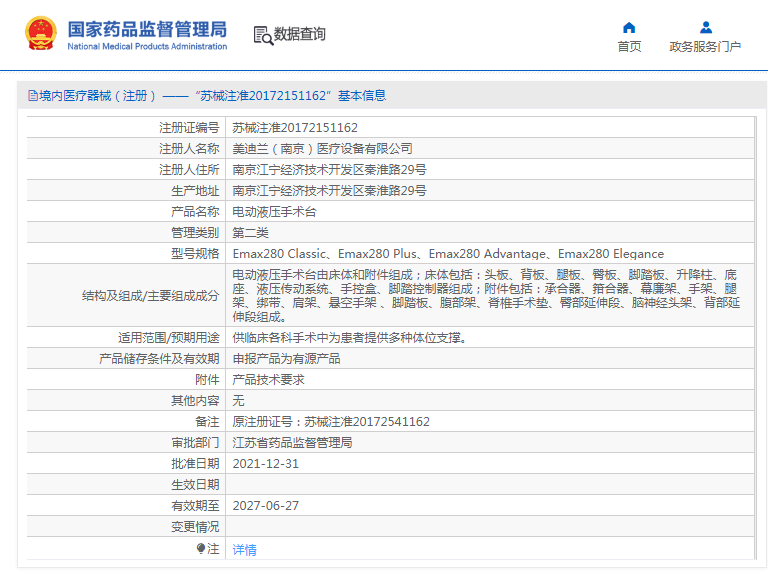Screen dimensions: 768x577
Task: Click the 生产地址 label cell
Action: click(126, 191)
